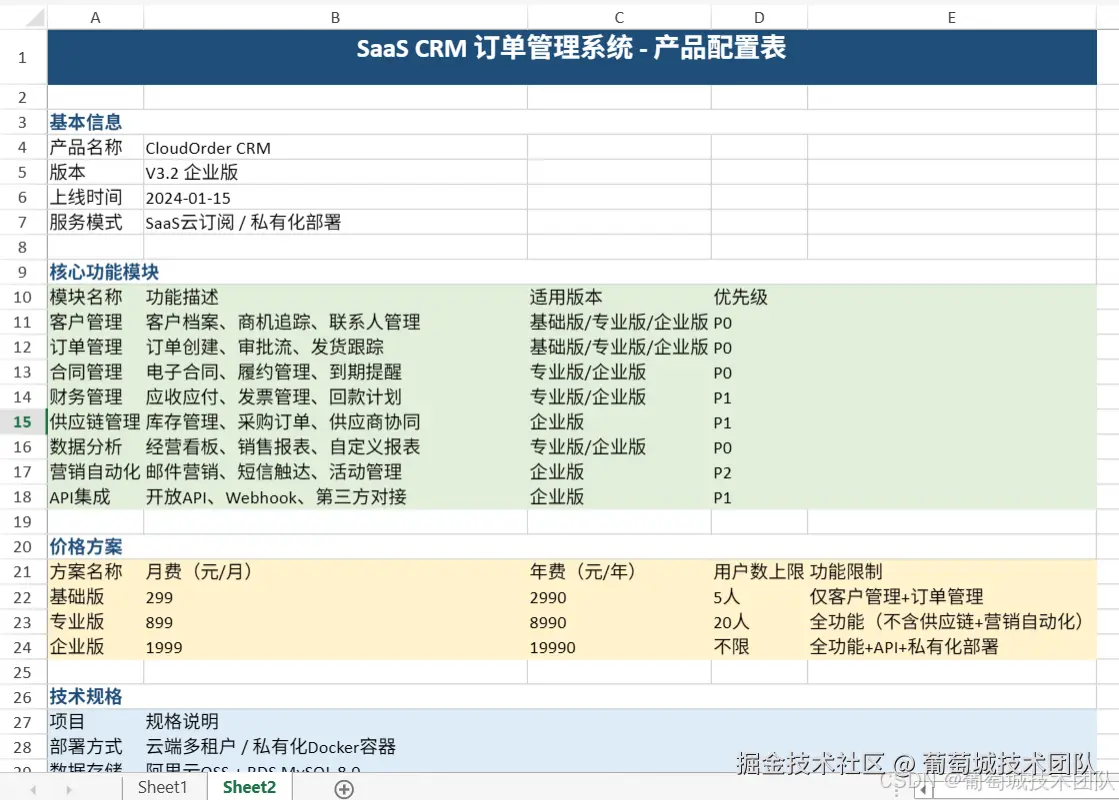Image resolution: width=1119 pixels, height=800 pixels.
Task: Select the '优先级' header cell
Action: coord(759,297)
